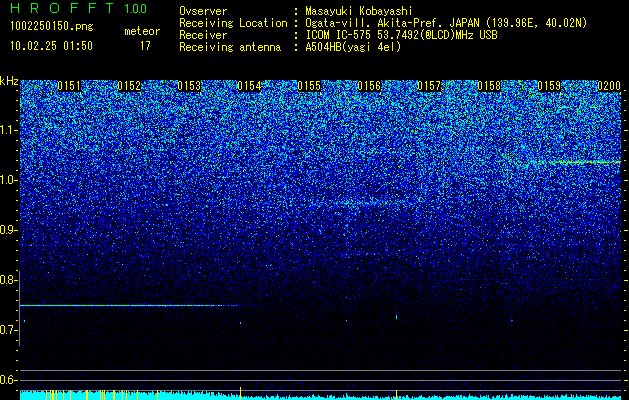The height and width of the screenshot is (400, 629).
Task: Click the 0200 time marker
Action: pyautogui.click(x=609, y=86)
